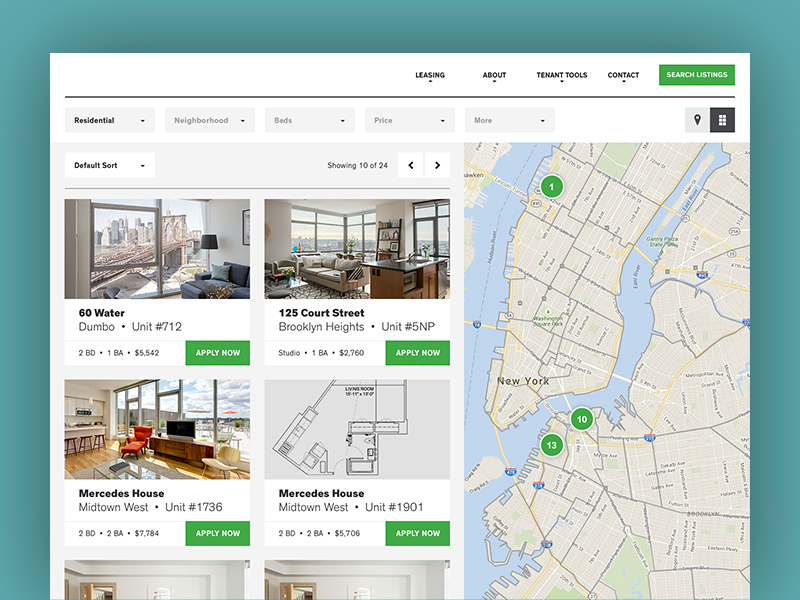
Task: Select the Contact menu item
Action: pyautogui.click(x=623, y=74)
